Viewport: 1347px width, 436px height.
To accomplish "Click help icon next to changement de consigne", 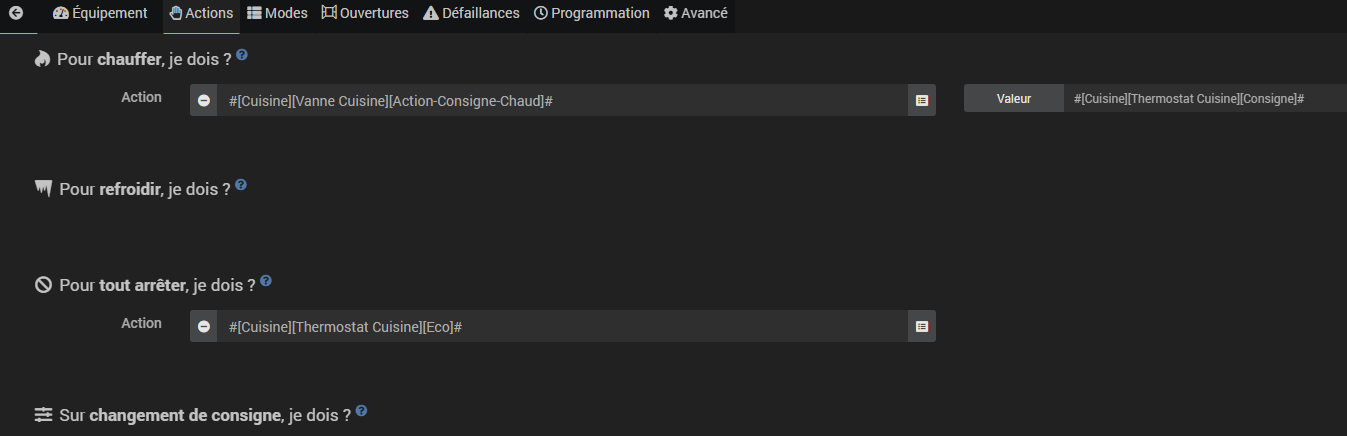I will point(361,411).
